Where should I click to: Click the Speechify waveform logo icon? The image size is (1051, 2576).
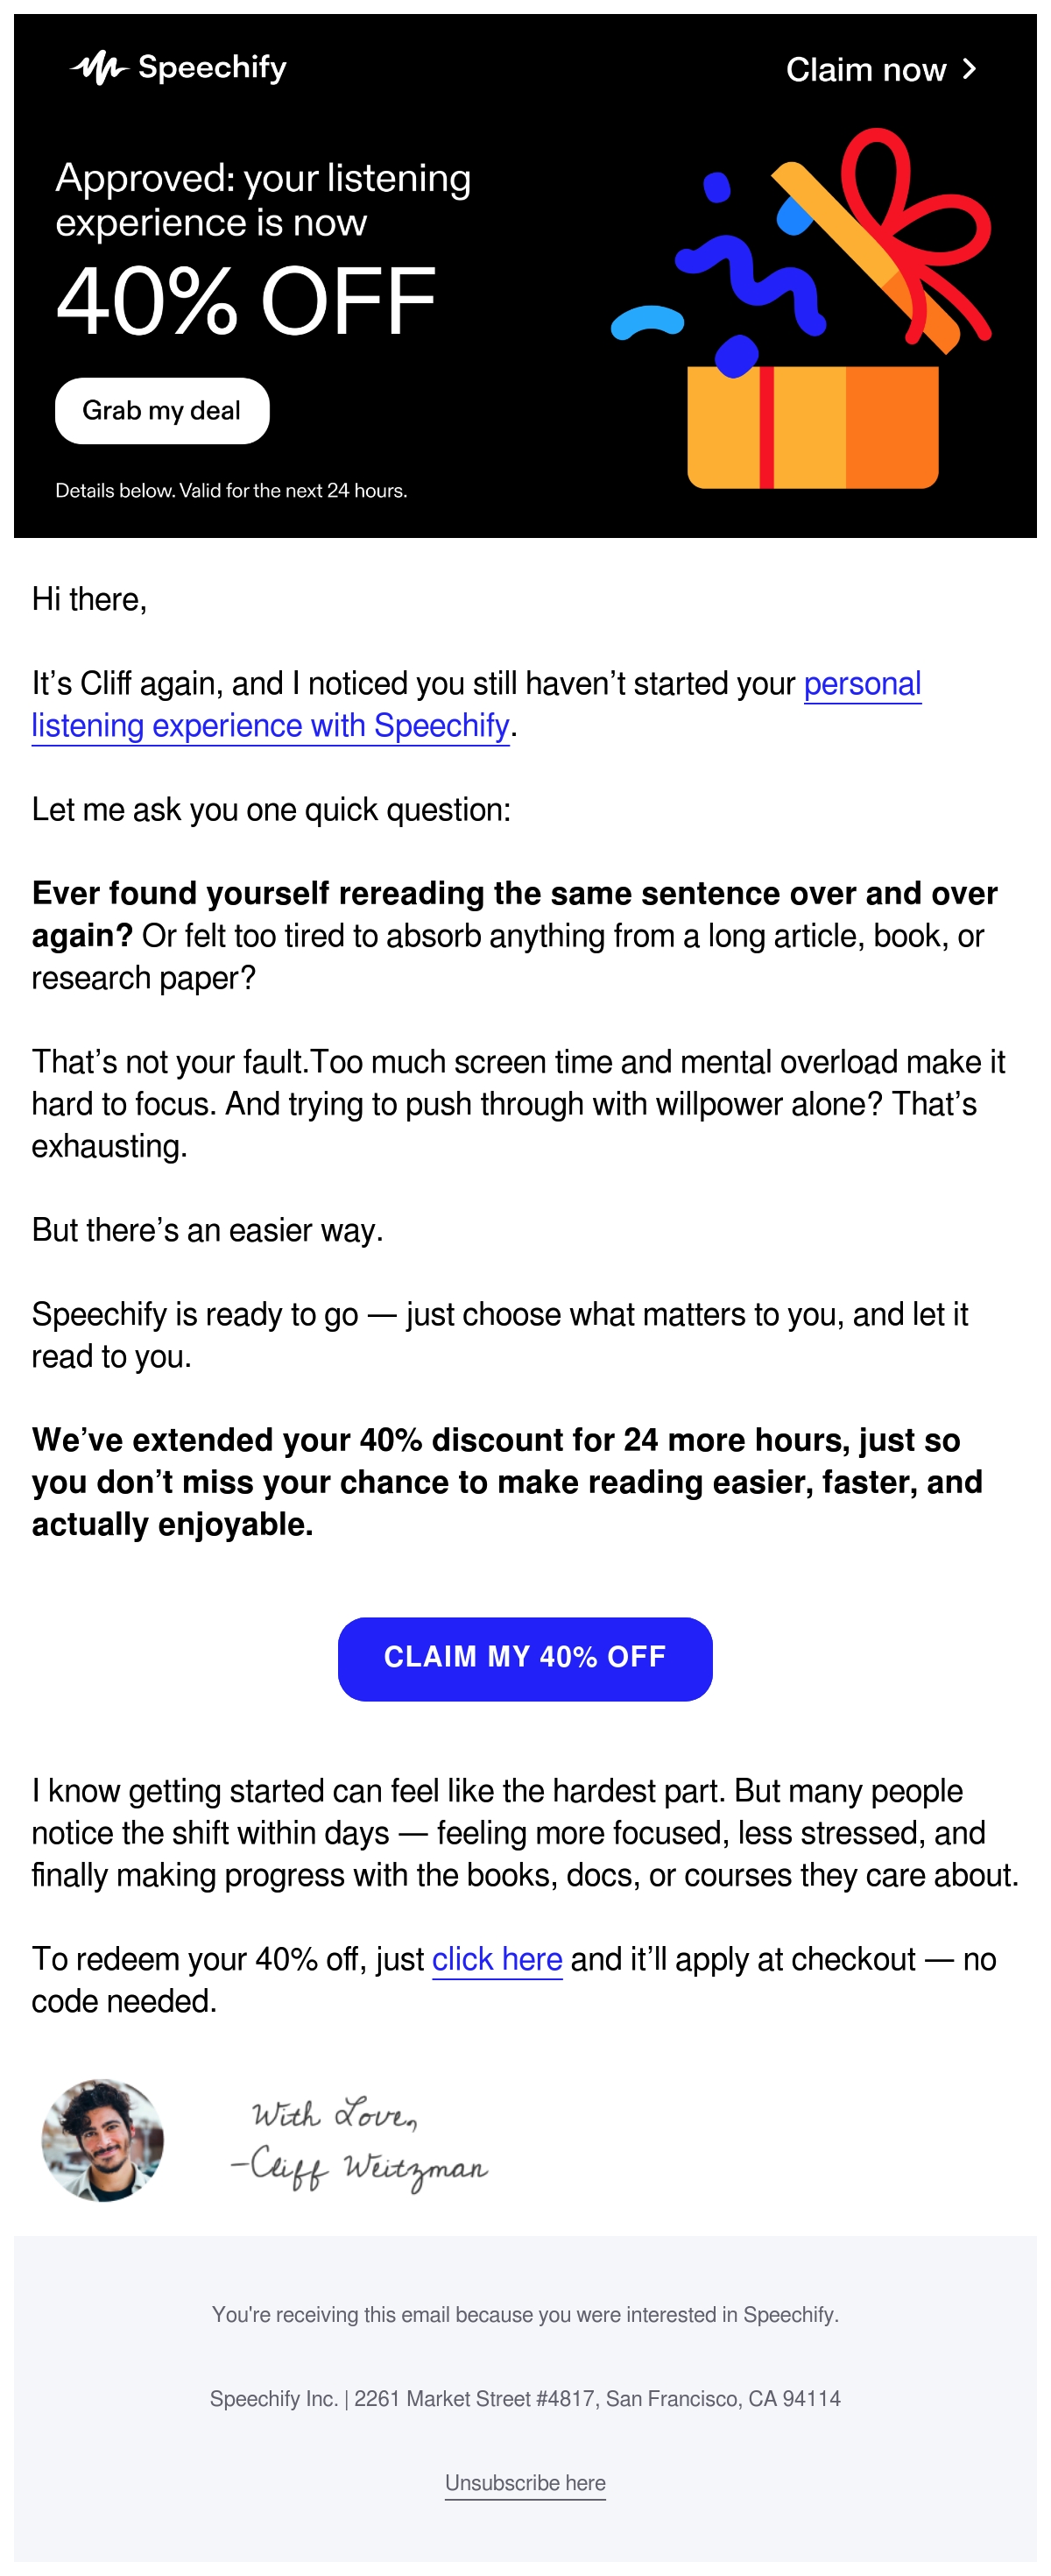tap(99, 68)
